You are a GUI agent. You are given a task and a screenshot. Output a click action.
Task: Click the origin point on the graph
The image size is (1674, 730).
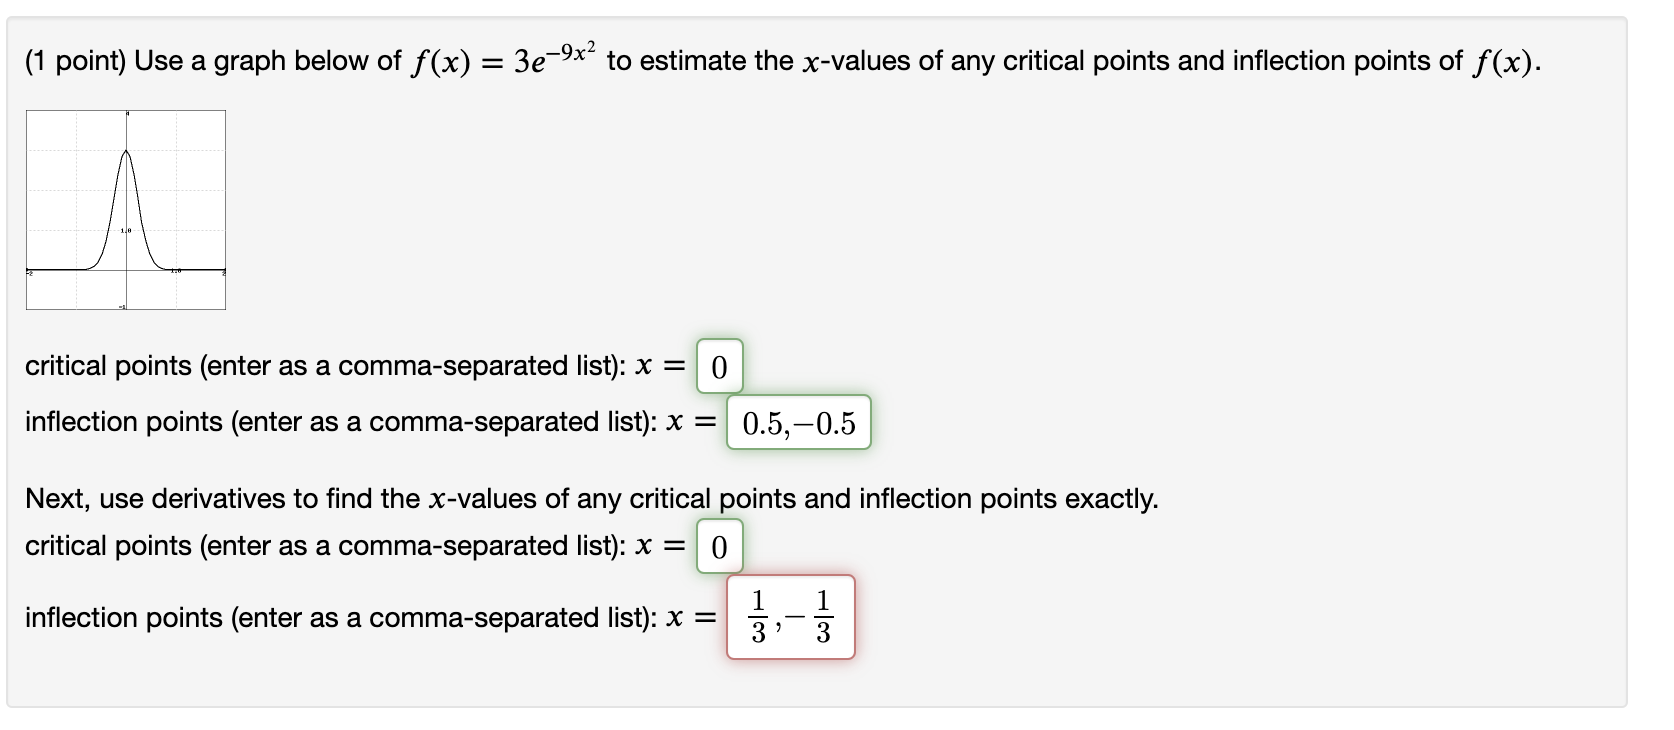[x=128, y=268]
